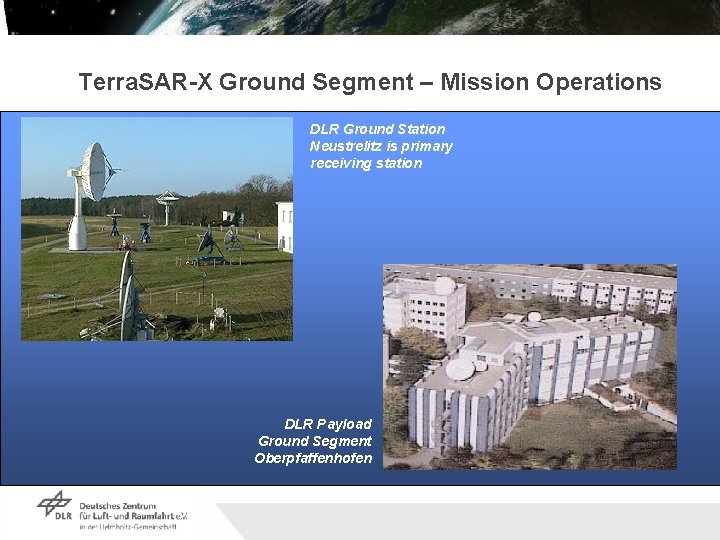Click the Deutsches Zentrum für Luft- und Raumfahrt text

[133, 511]
